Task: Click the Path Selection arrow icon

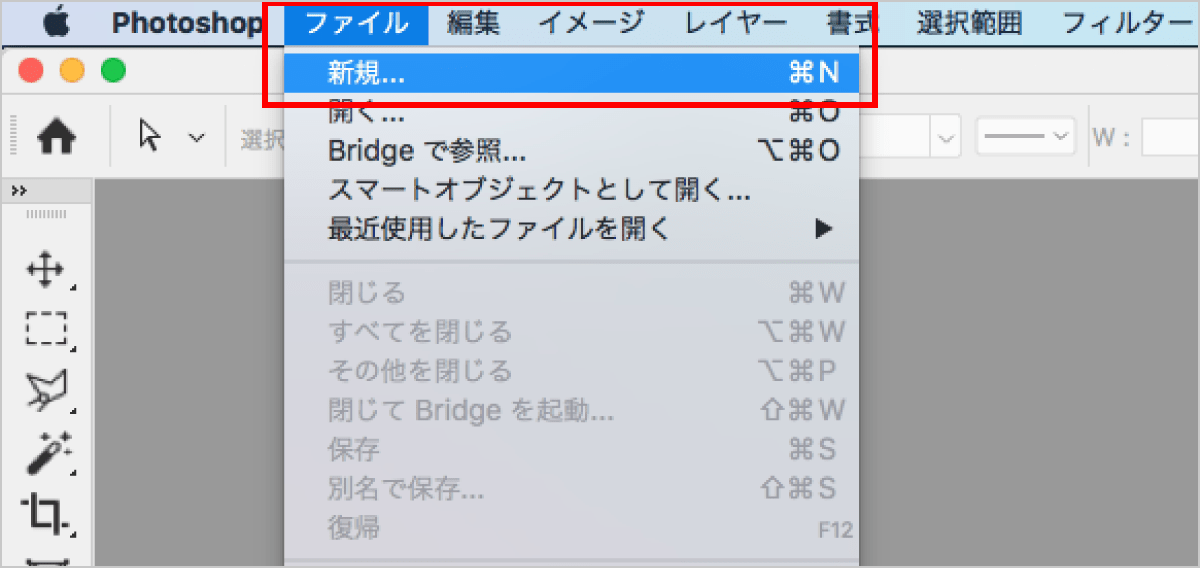Action: point(150,136)
